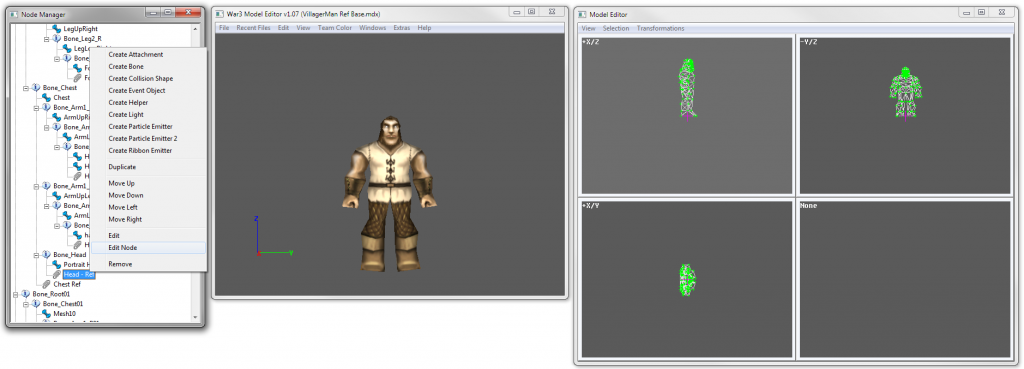Select the Head - Ref tree row
This screenshot has width=1024, height=369.
pyautogui.click(x=79, y=274)
